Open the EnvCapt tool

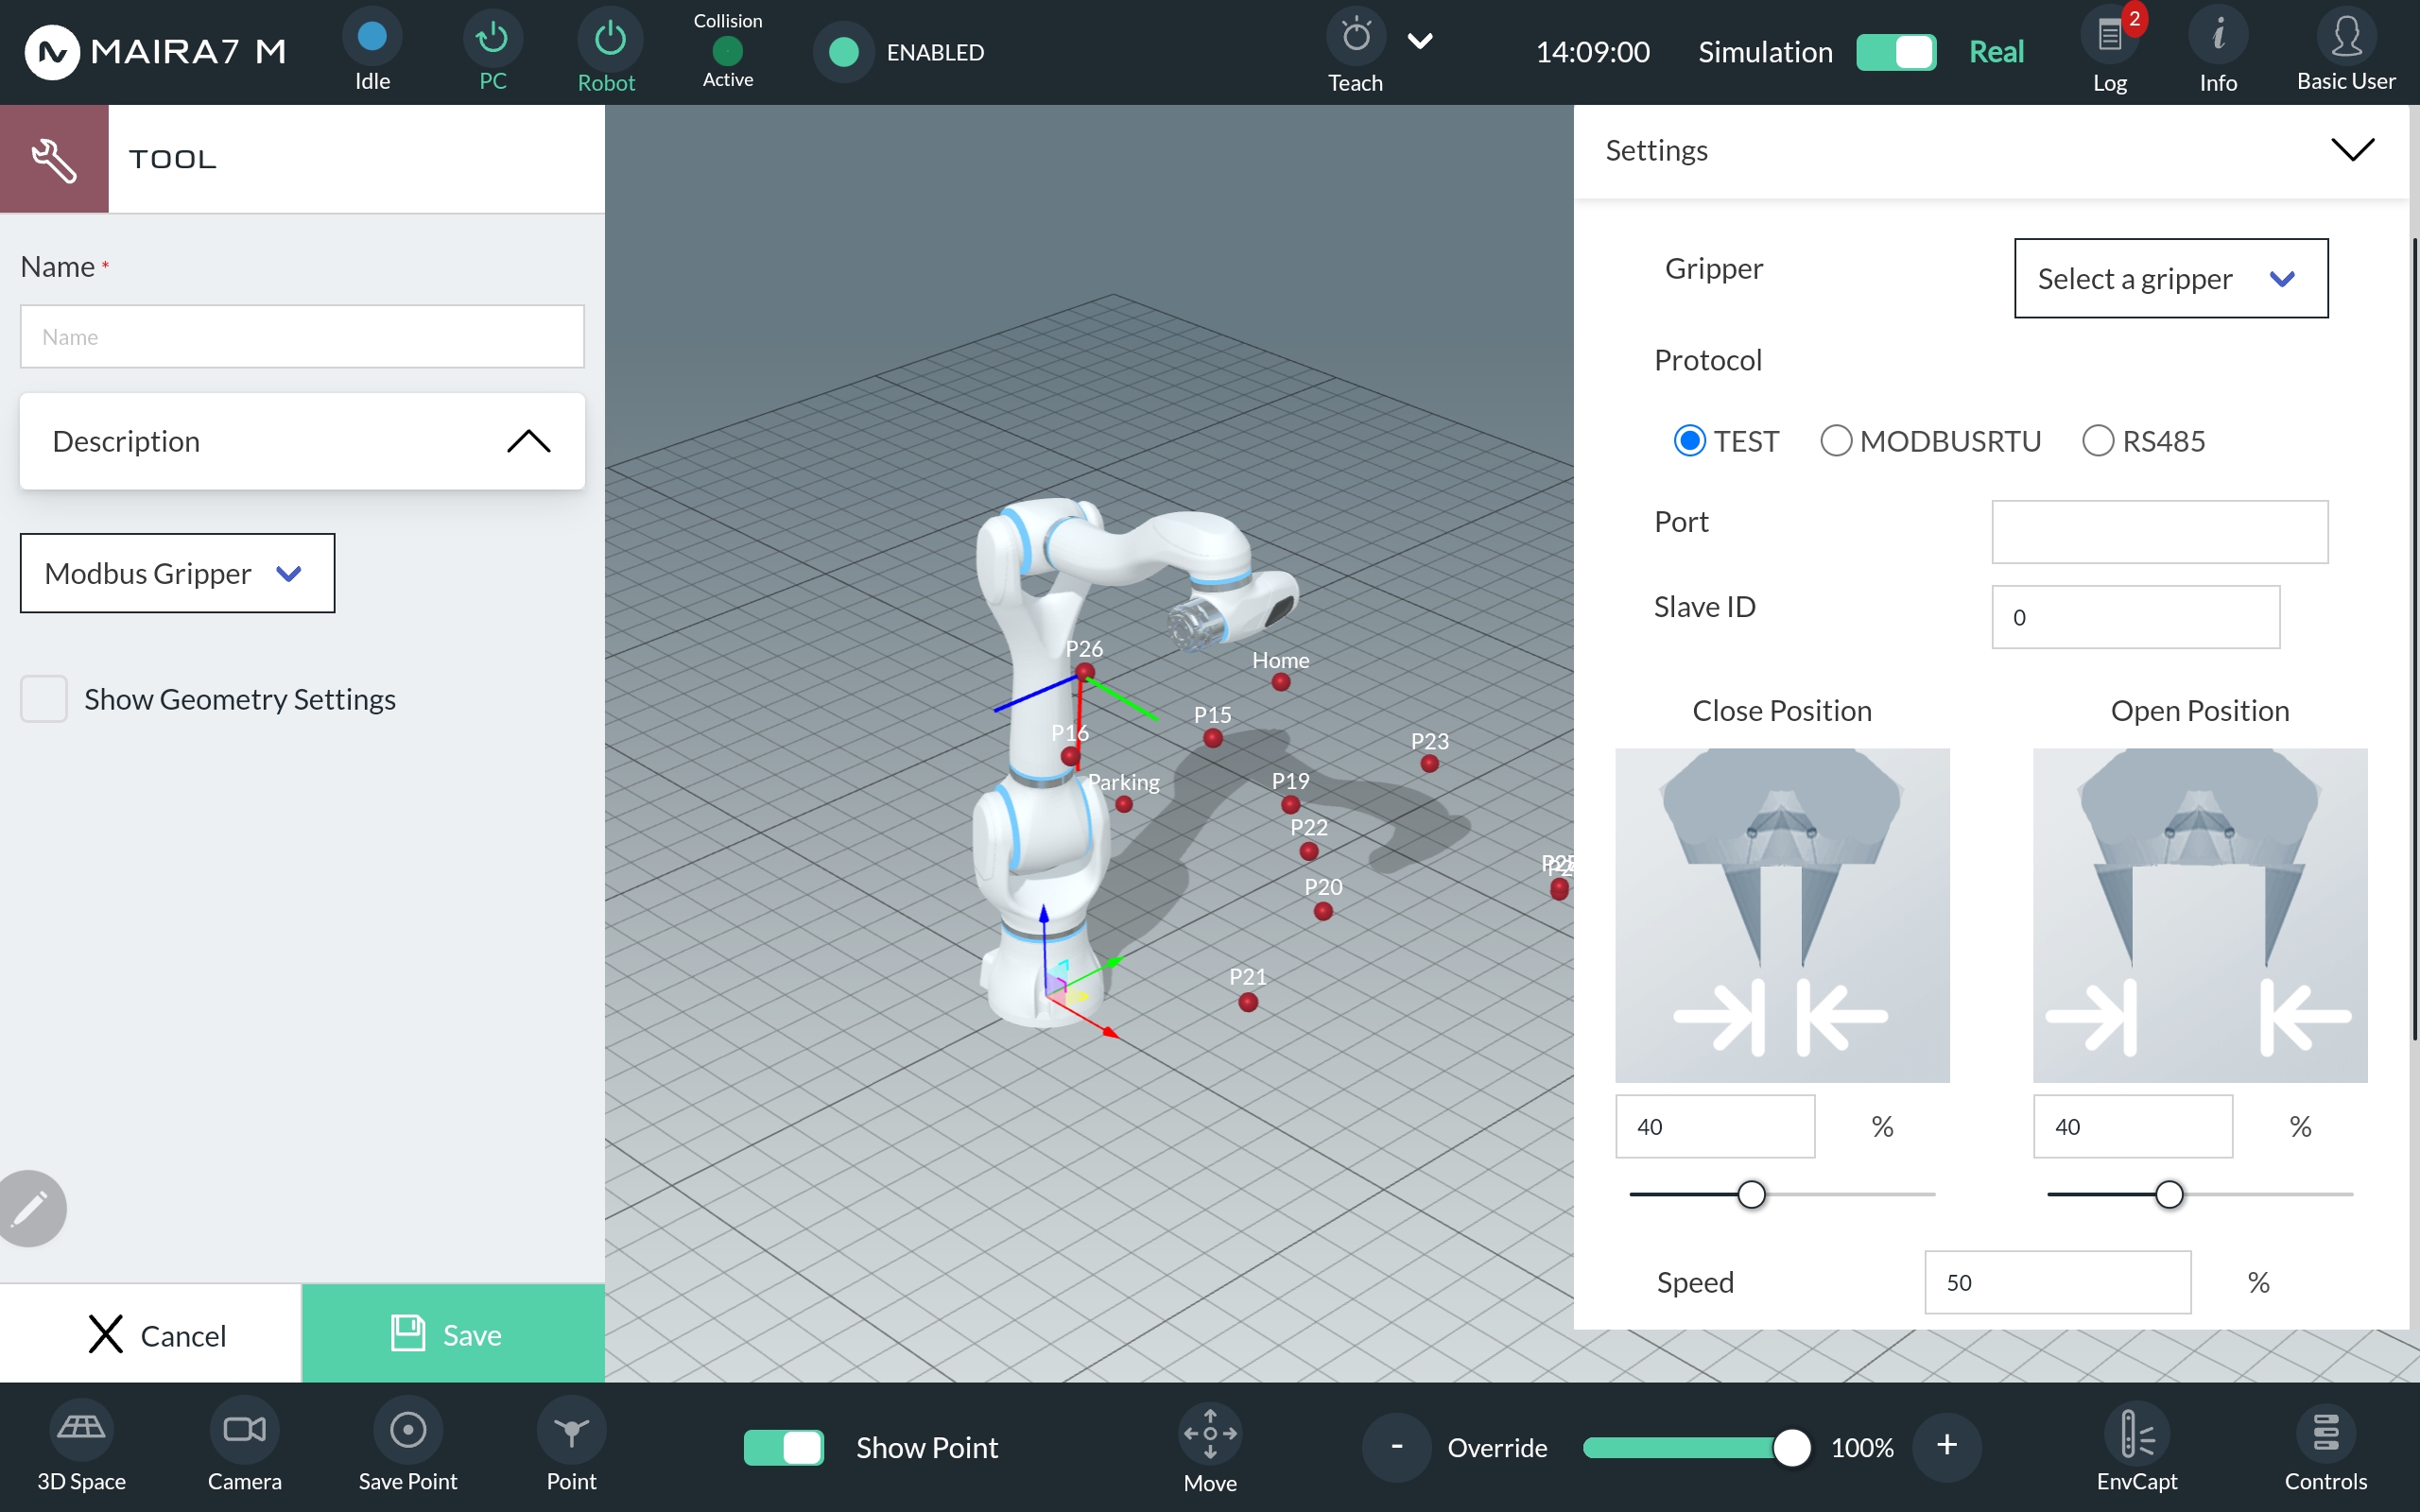[x=2136, y=1432]
